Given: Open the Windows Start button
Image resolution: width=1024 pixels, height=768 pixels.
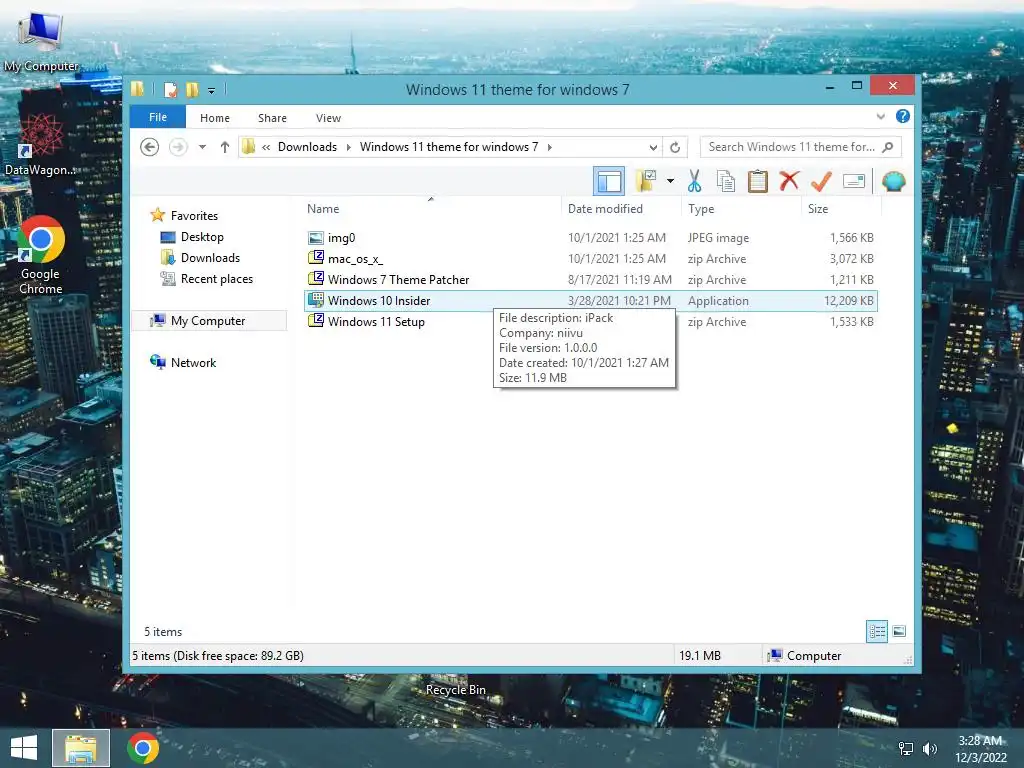Looking at the screenshot, I should 24,748.
